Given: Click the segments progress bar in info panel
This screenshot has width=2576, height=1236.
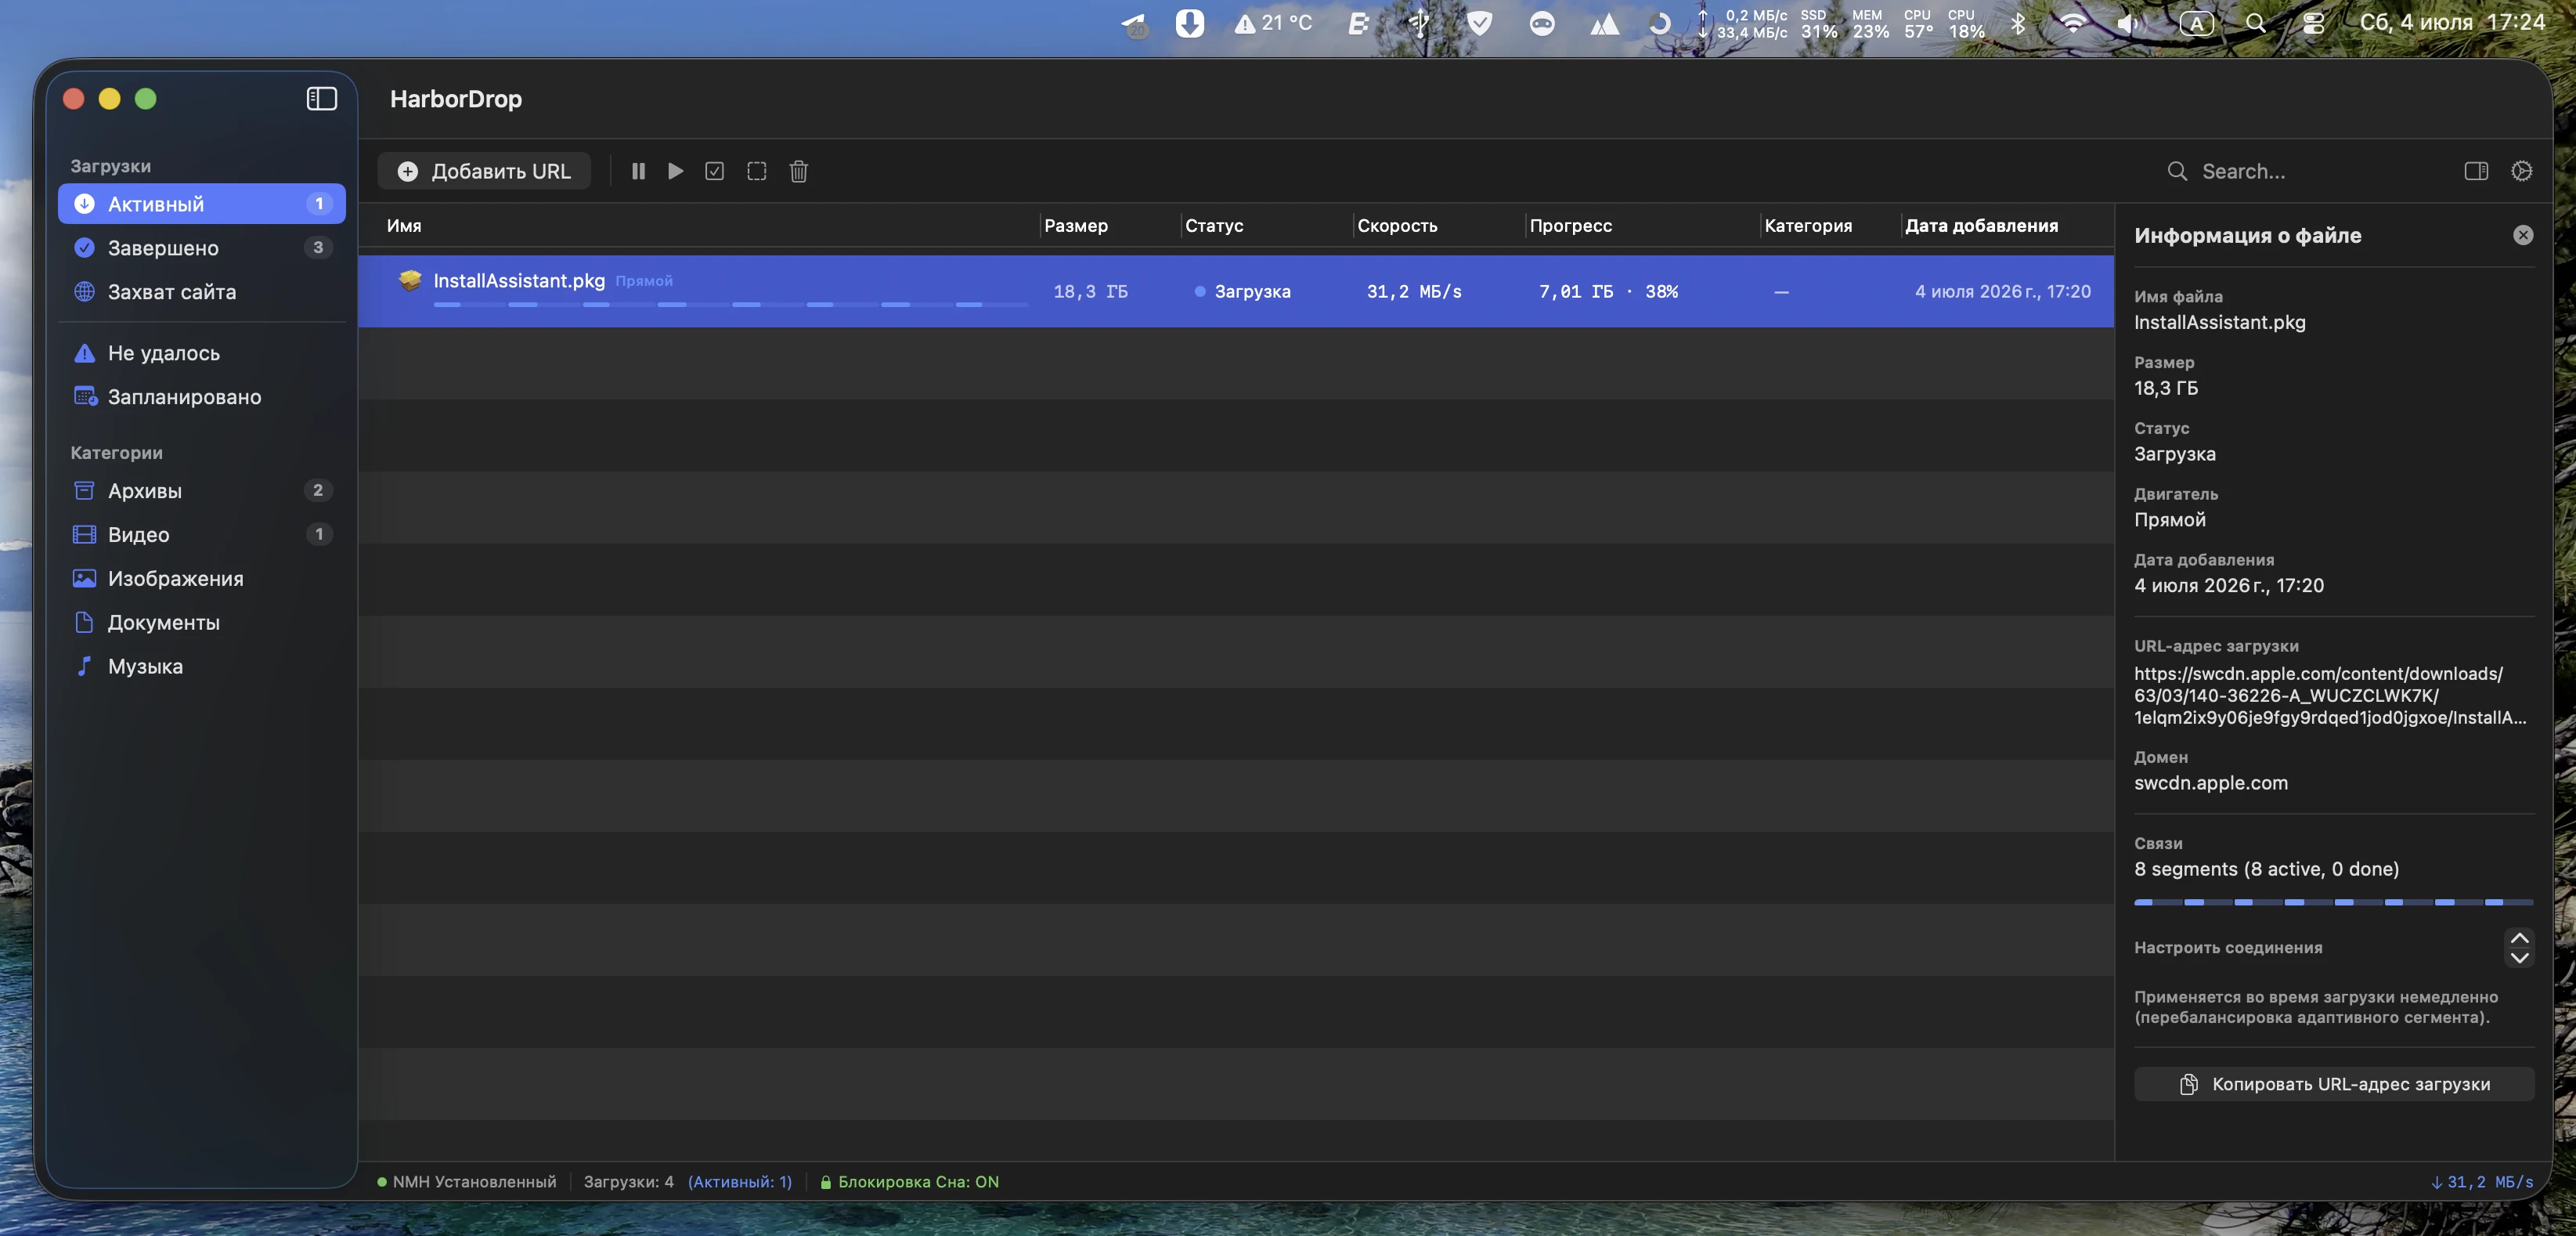Looking at the screenshot, I should 2333,902.
